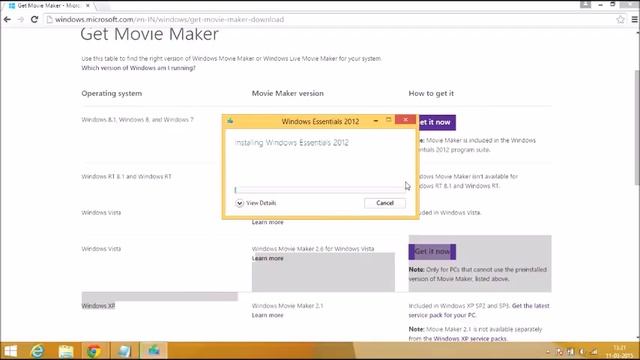Select the Get Movie Maker browser tab
Viewport: 640px width, 360px height.
click(x=48, y=6)
